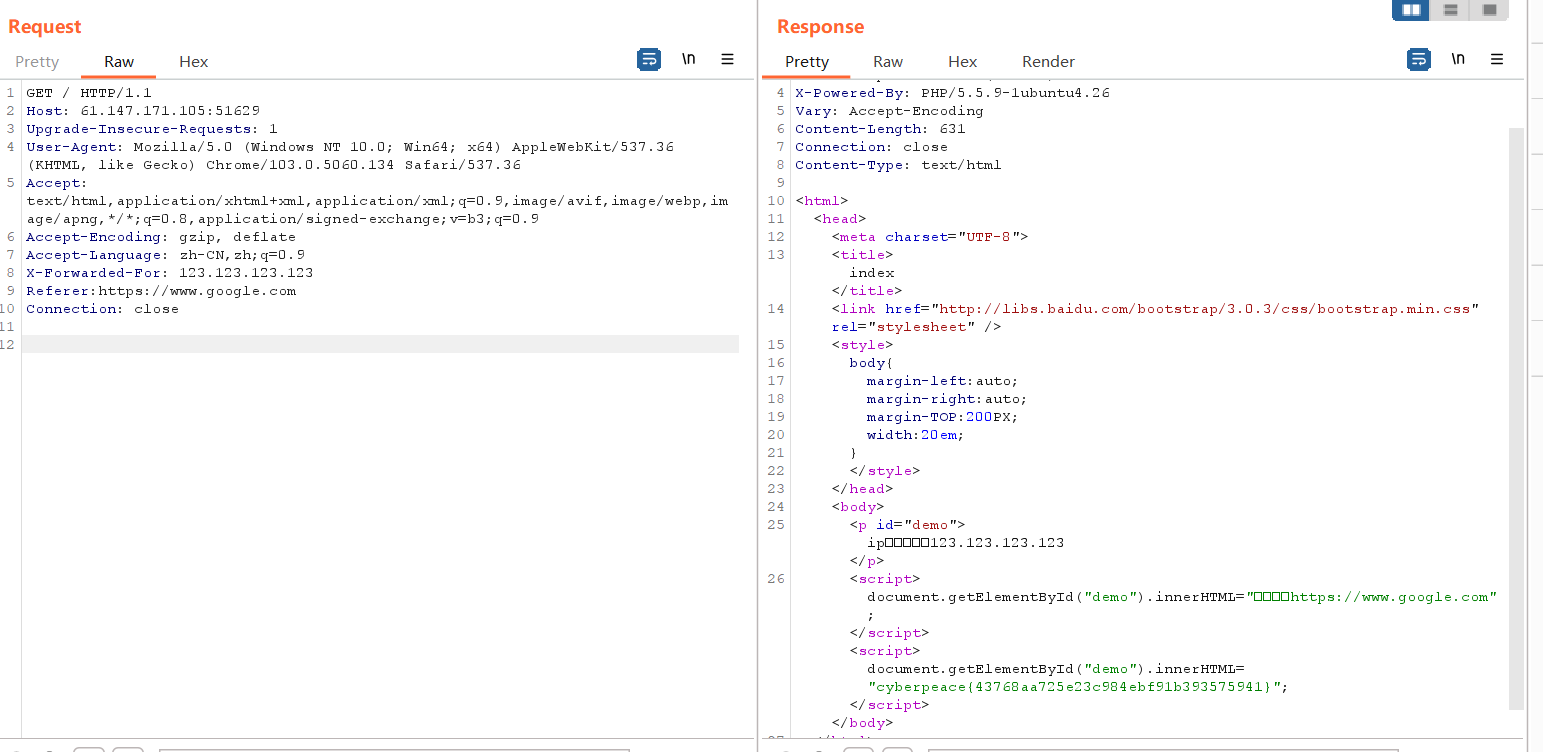Click the 'margin-right:auto;' style line
Image resolution: width=1543 pixels, height=752 pixels.
[x=946, y=399]
